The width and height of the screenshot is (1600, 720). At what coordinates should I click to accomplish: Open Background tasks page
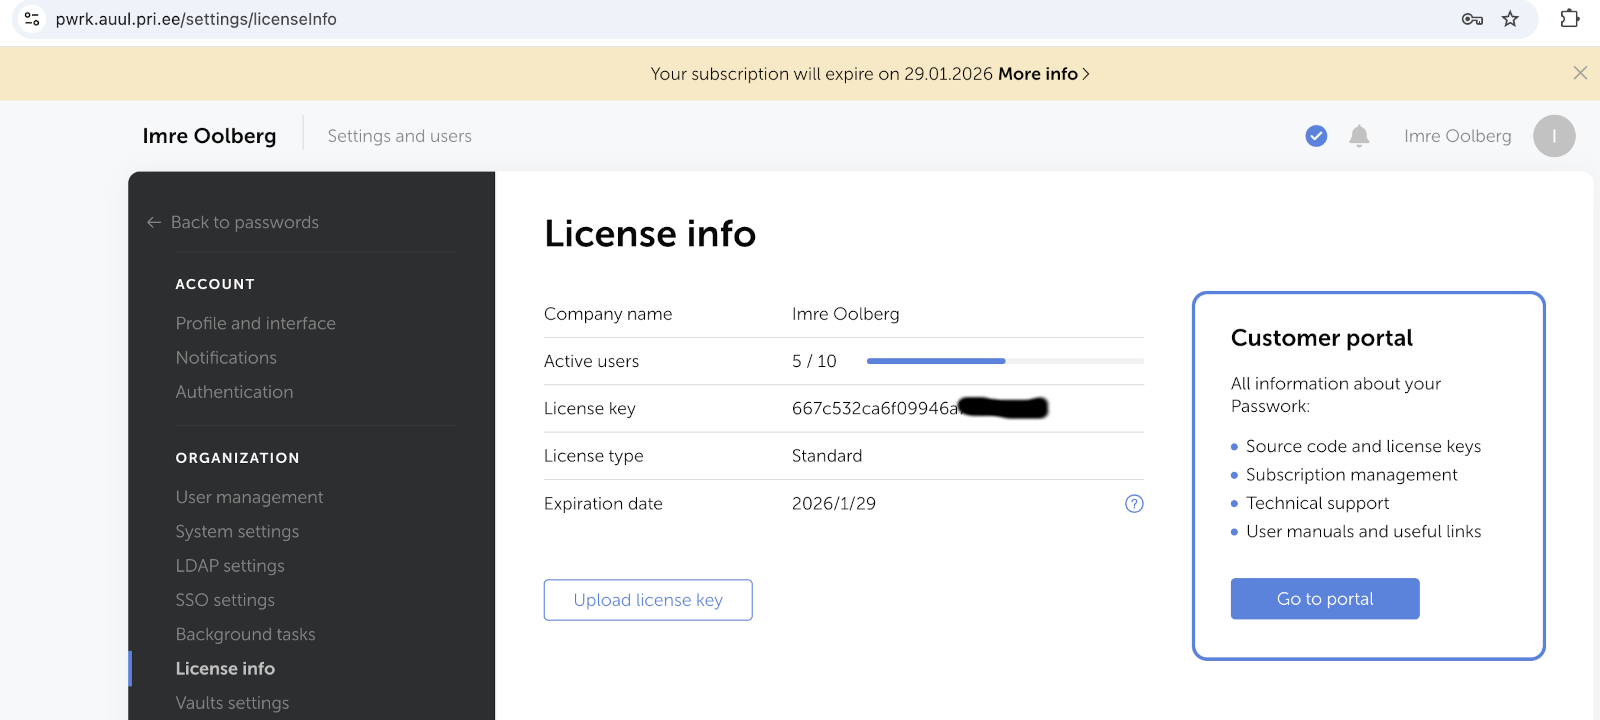pos(246,634)
